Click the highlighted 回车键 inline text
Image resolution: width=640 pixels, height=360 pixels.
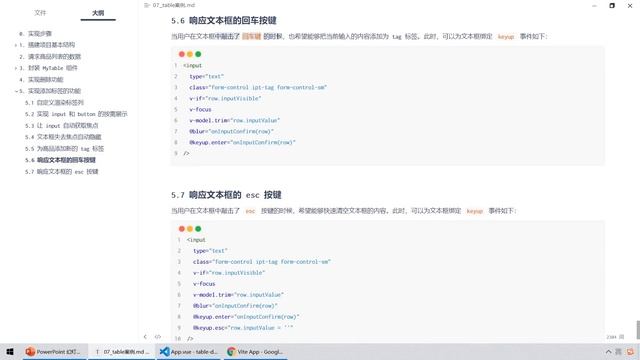251,36
